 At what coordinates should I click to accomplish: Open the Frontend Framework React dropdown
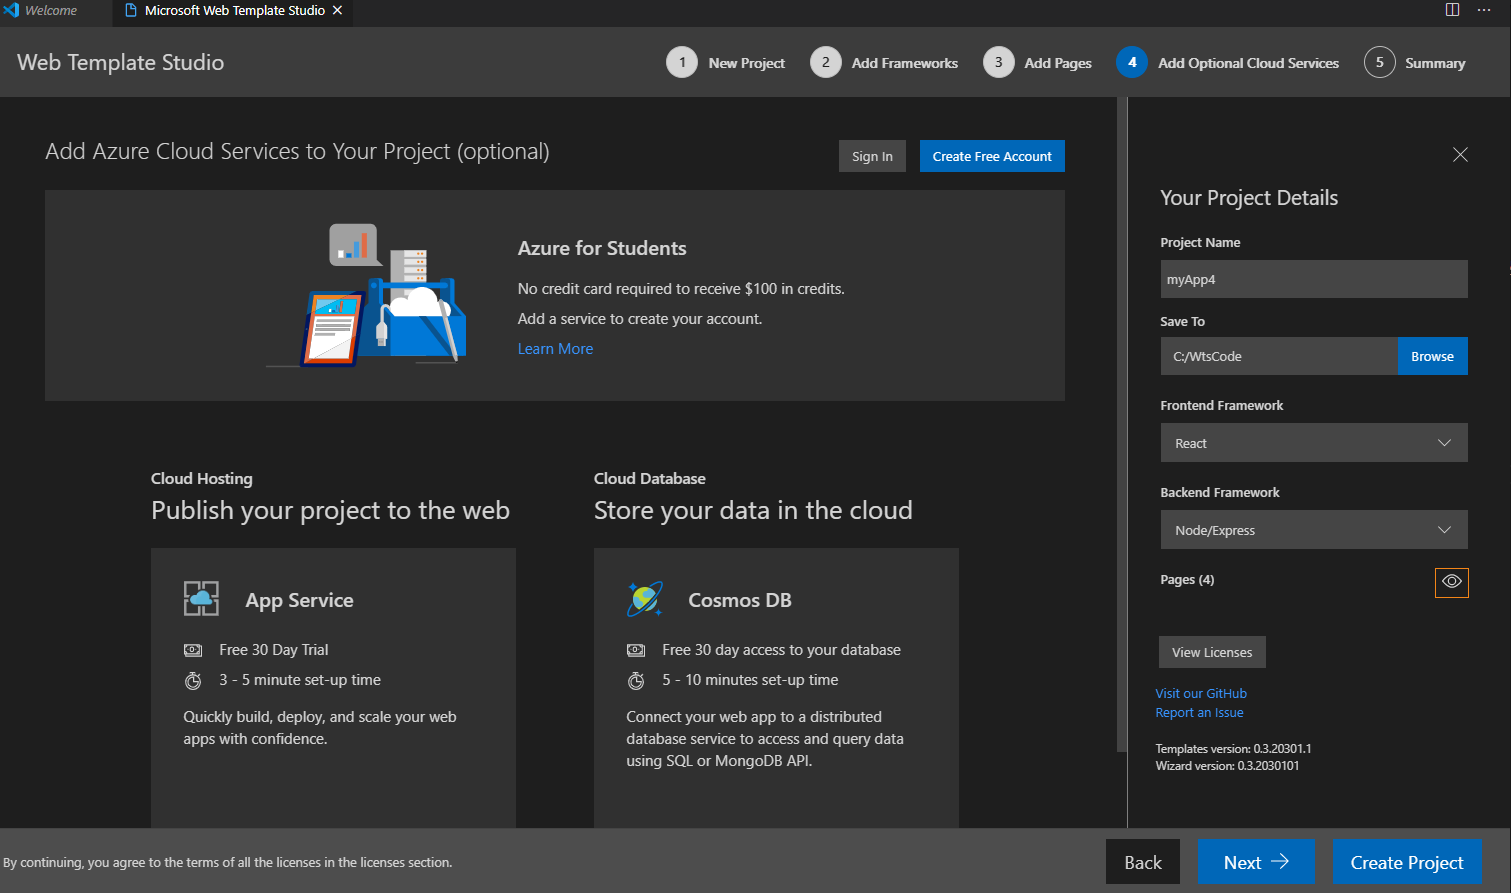[x=1314, y=443]
